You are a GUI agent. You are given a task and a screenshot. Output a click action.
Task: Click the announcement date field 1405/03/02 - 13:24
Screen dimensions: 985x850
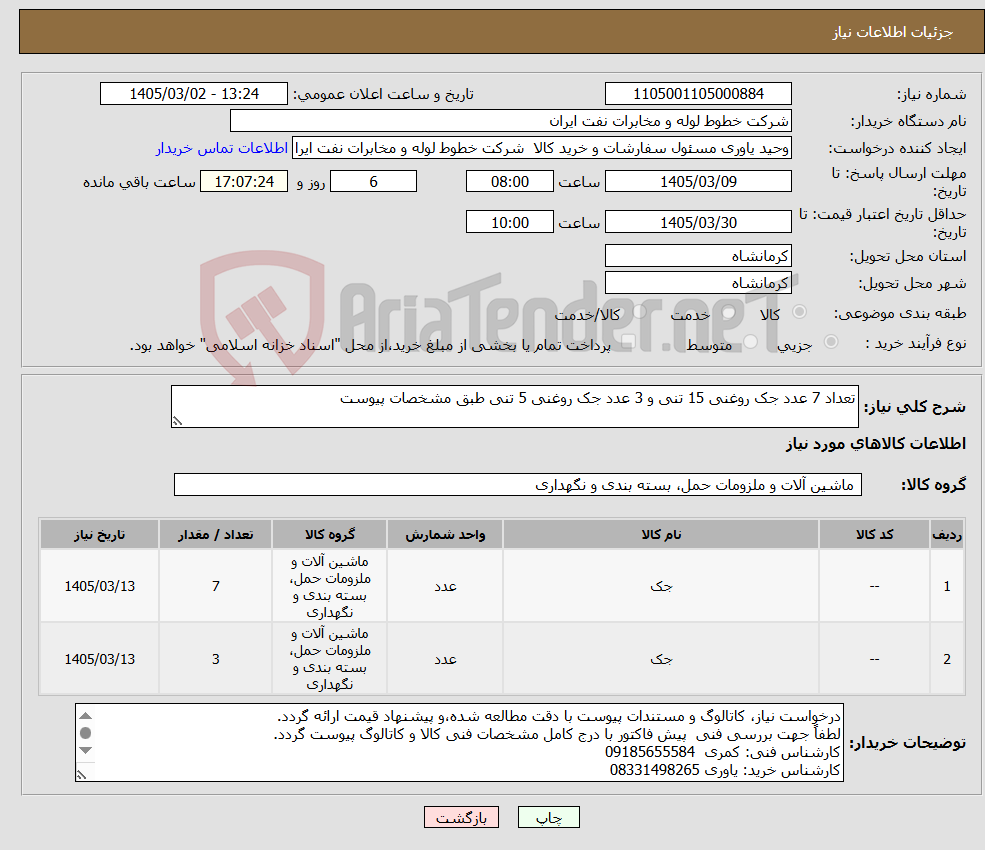click(193, 94)
